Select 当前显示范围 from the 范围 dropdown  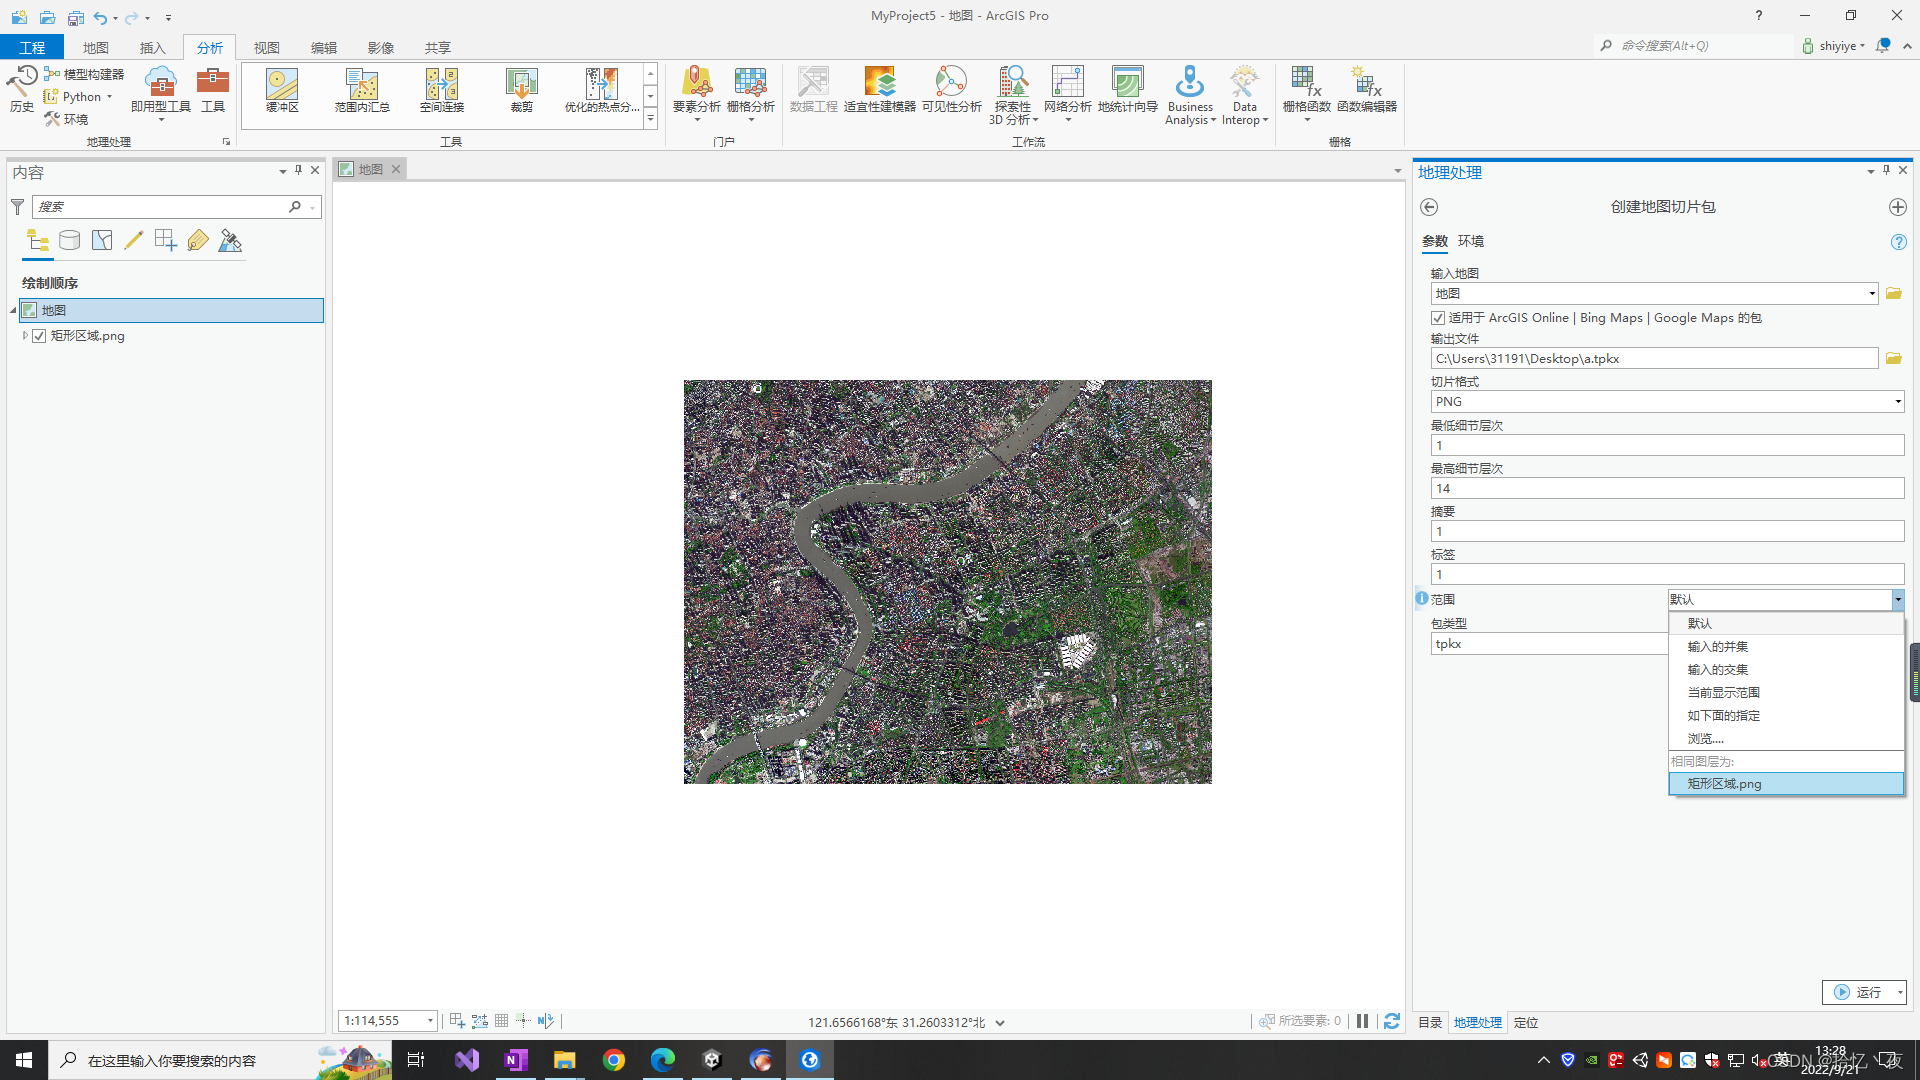click(x=1723, y=692)
